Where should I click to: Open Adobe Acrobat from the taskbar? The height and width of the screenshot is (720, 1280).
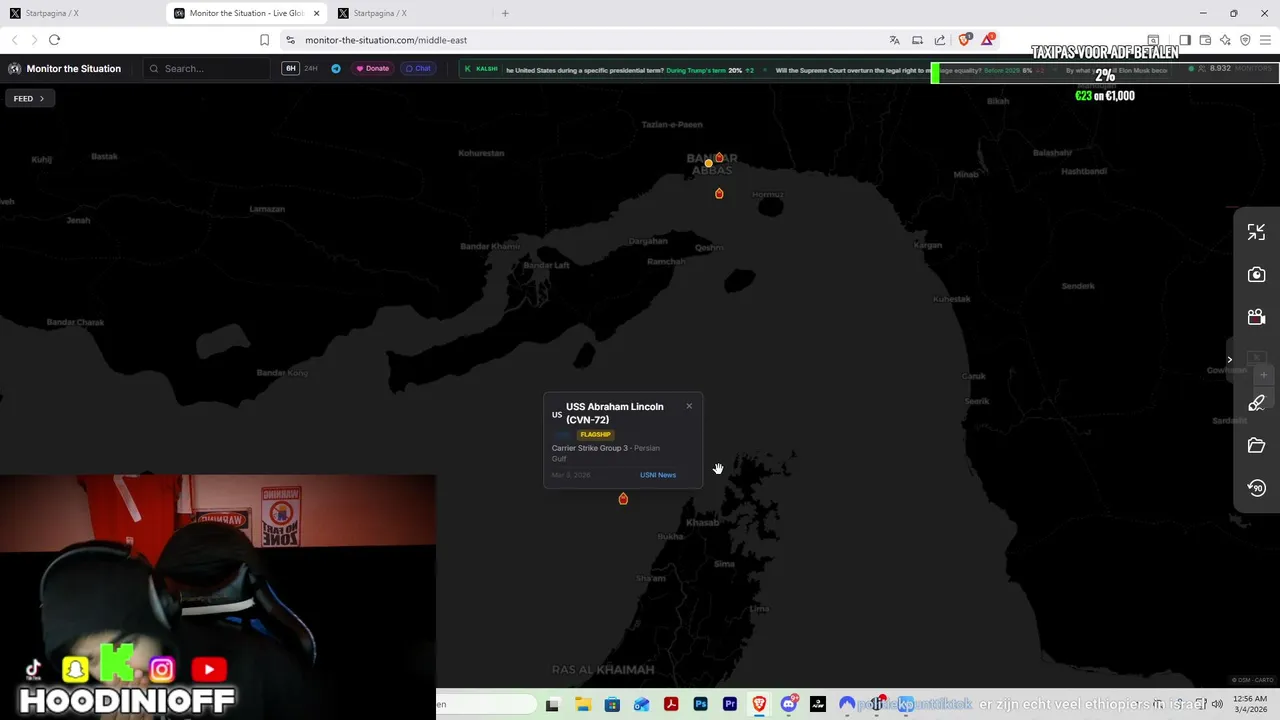pos(671,705)
